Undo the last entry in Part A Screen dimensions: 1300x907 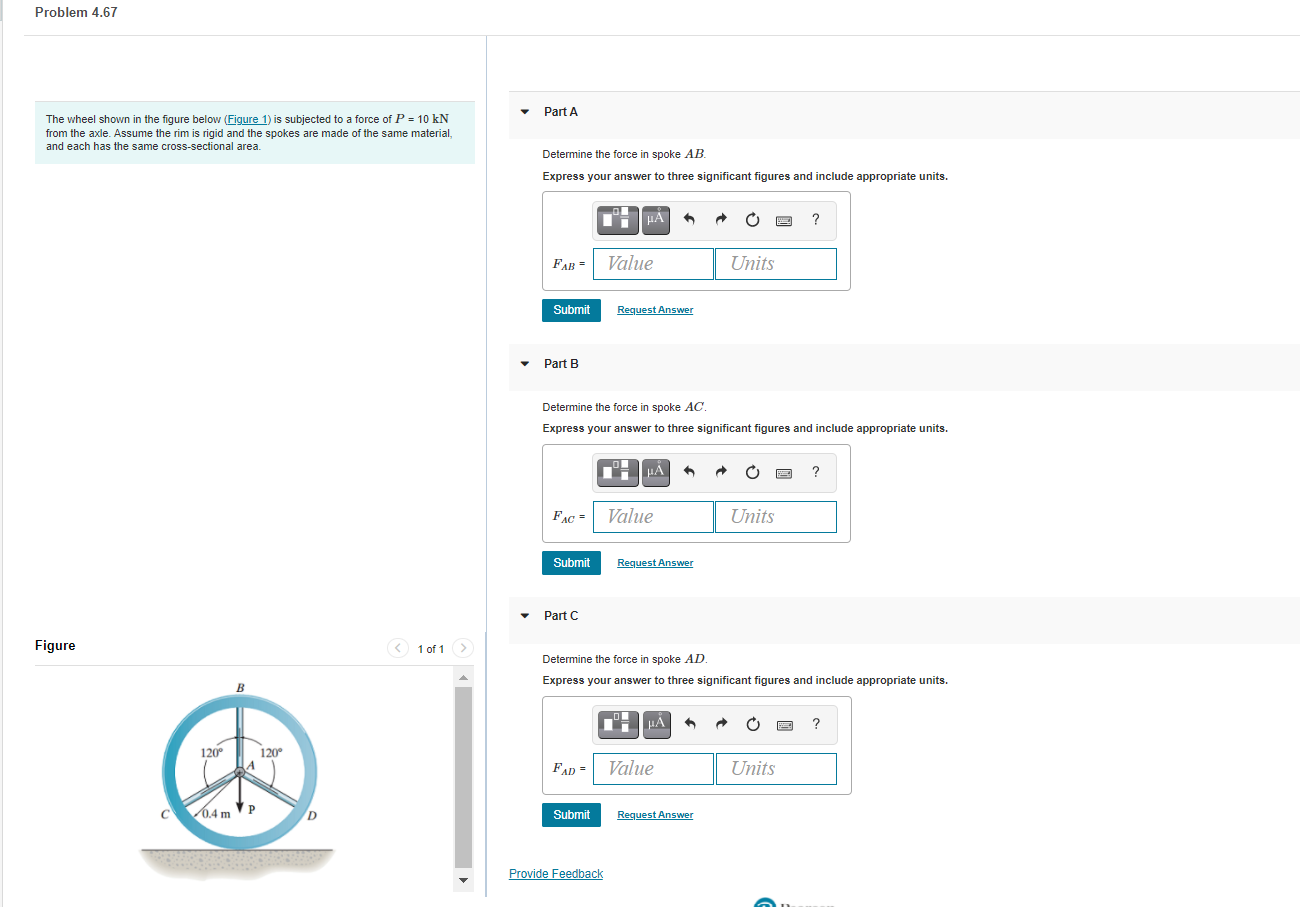[x=689, y=220]
